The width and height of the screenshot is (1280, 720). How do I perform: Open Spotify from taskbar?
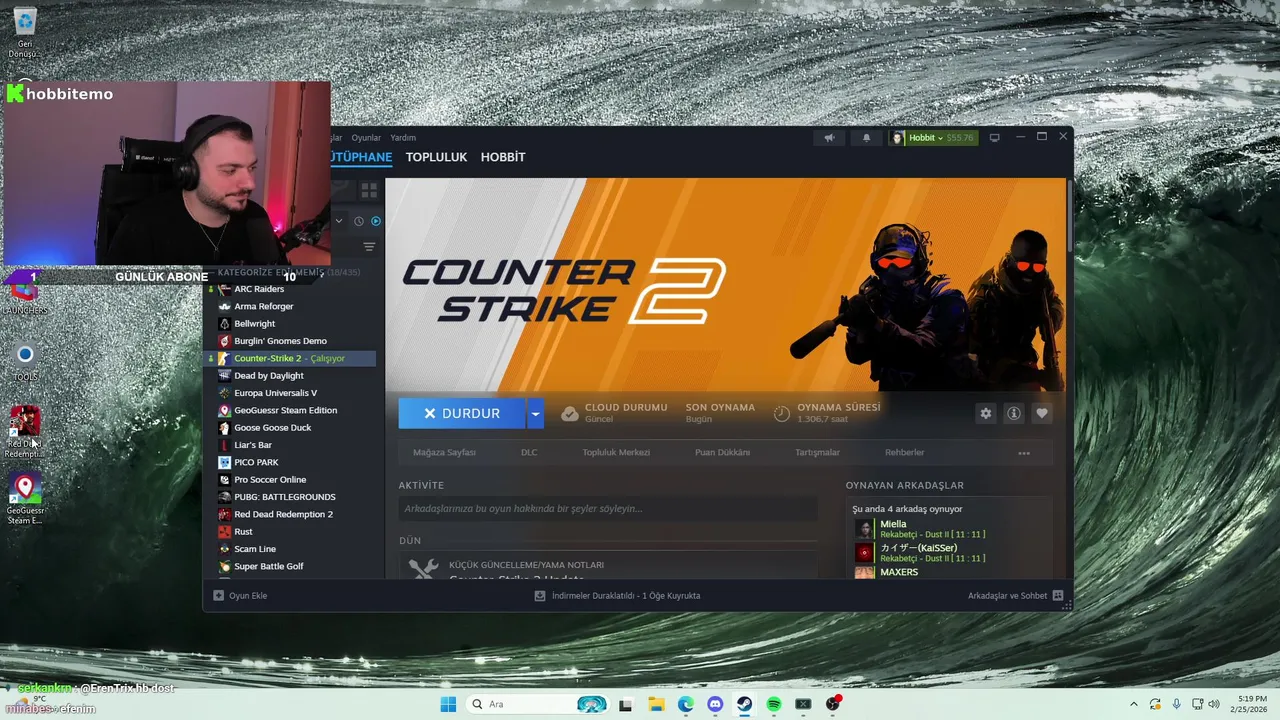(774, 704)
